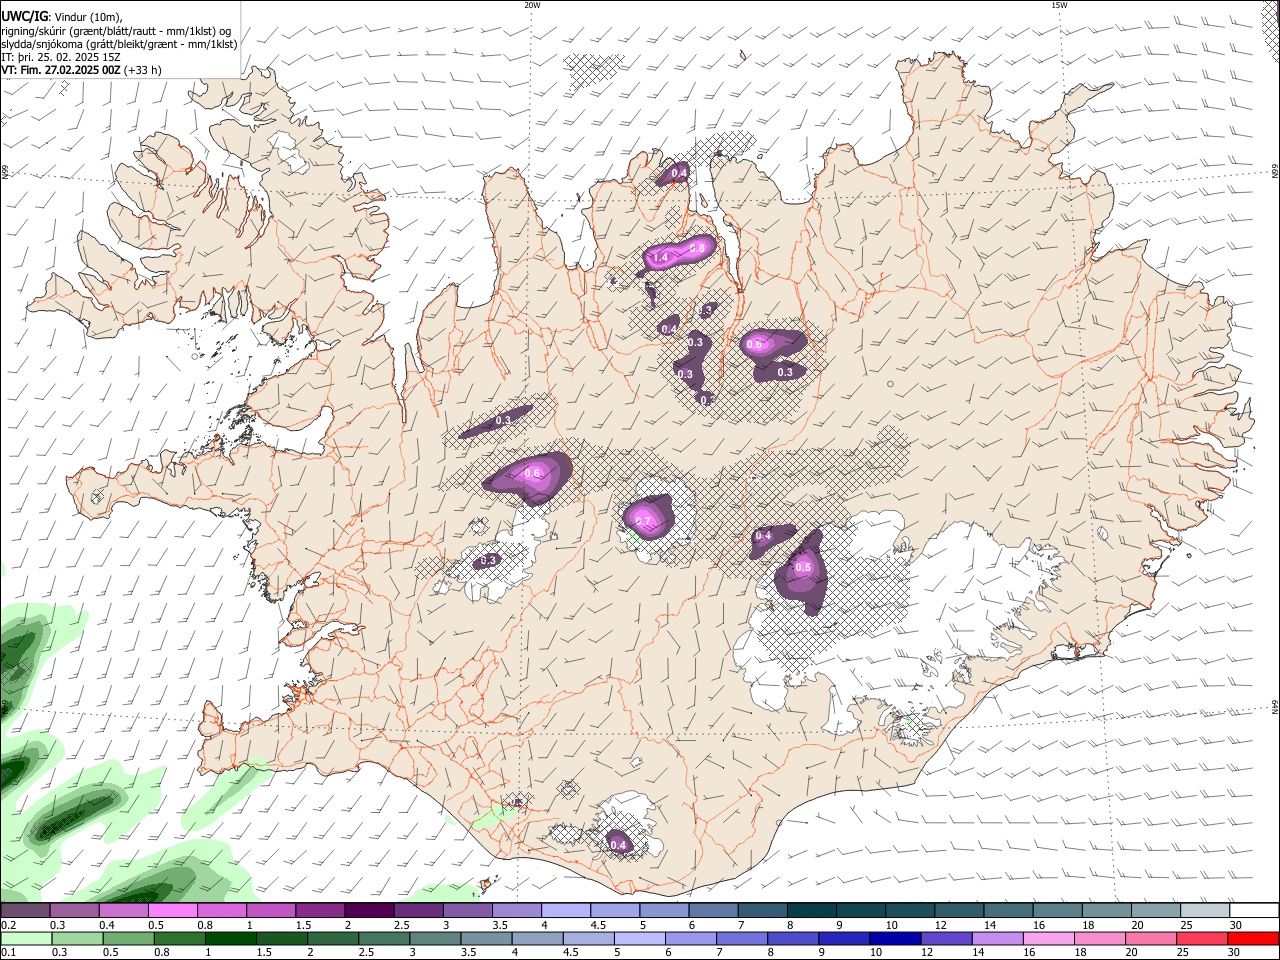The image size is (1280, 960).
Task: Select upper legend swatch between 0.4 and 0.5
Action: 123,910
